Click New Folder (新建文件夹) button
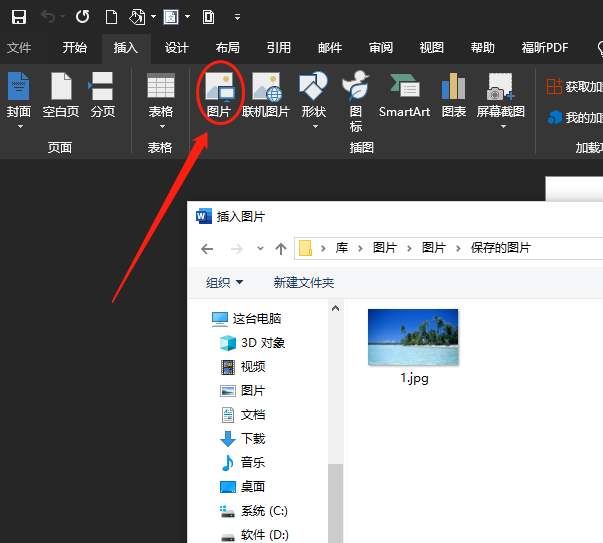 coord(304,283)
